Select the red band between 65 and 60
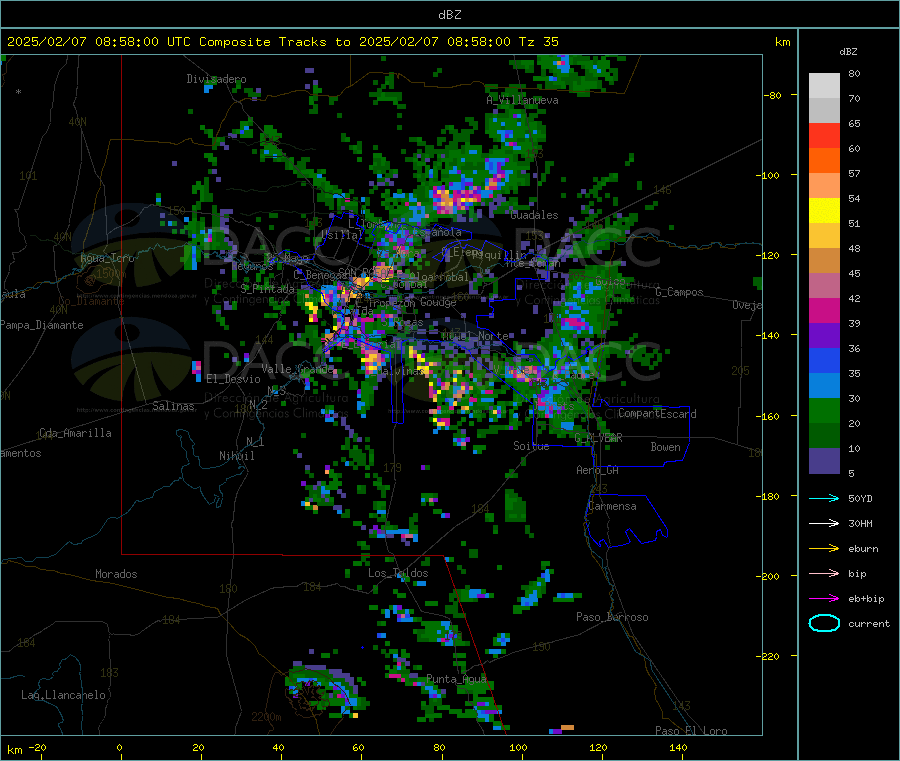 [824, 136]
